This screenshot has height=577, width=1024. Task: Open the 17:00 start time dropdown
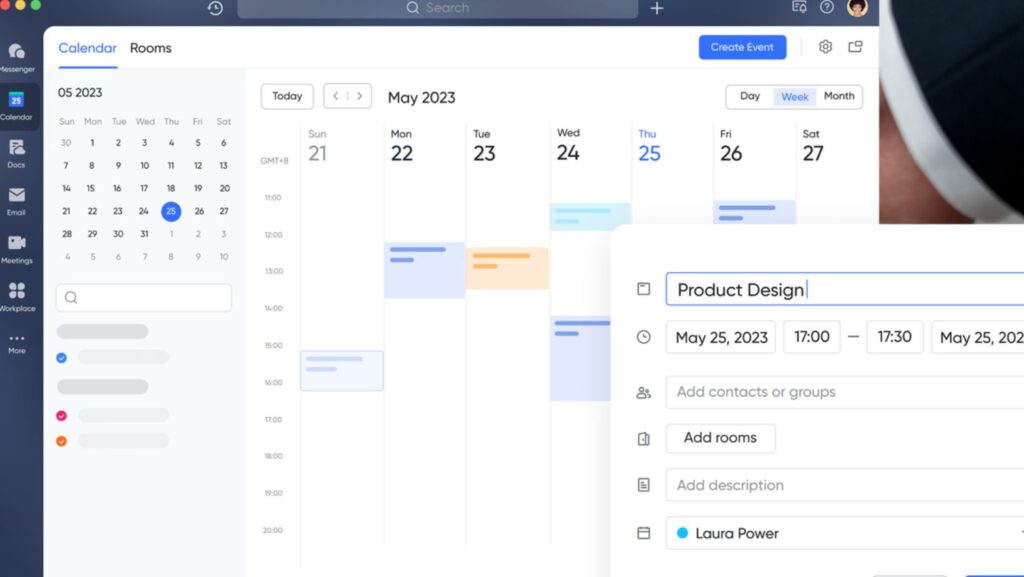[x=811, y=337]
